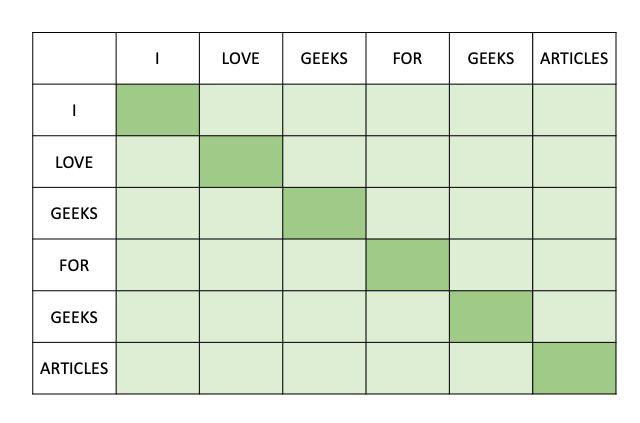
Task: Select cell at row I, column LOVE
Action: point(241,110)
